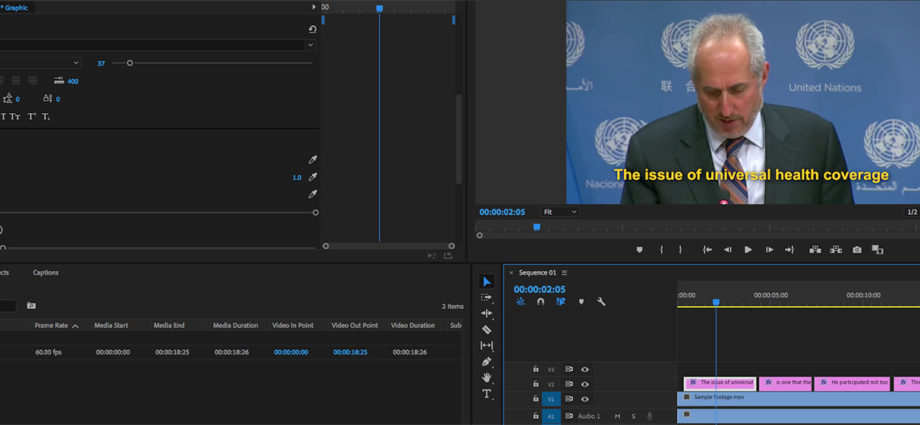Sort by the Frame Rate column
The height and width of the screenshot is (425, 920).
point(52,325)
